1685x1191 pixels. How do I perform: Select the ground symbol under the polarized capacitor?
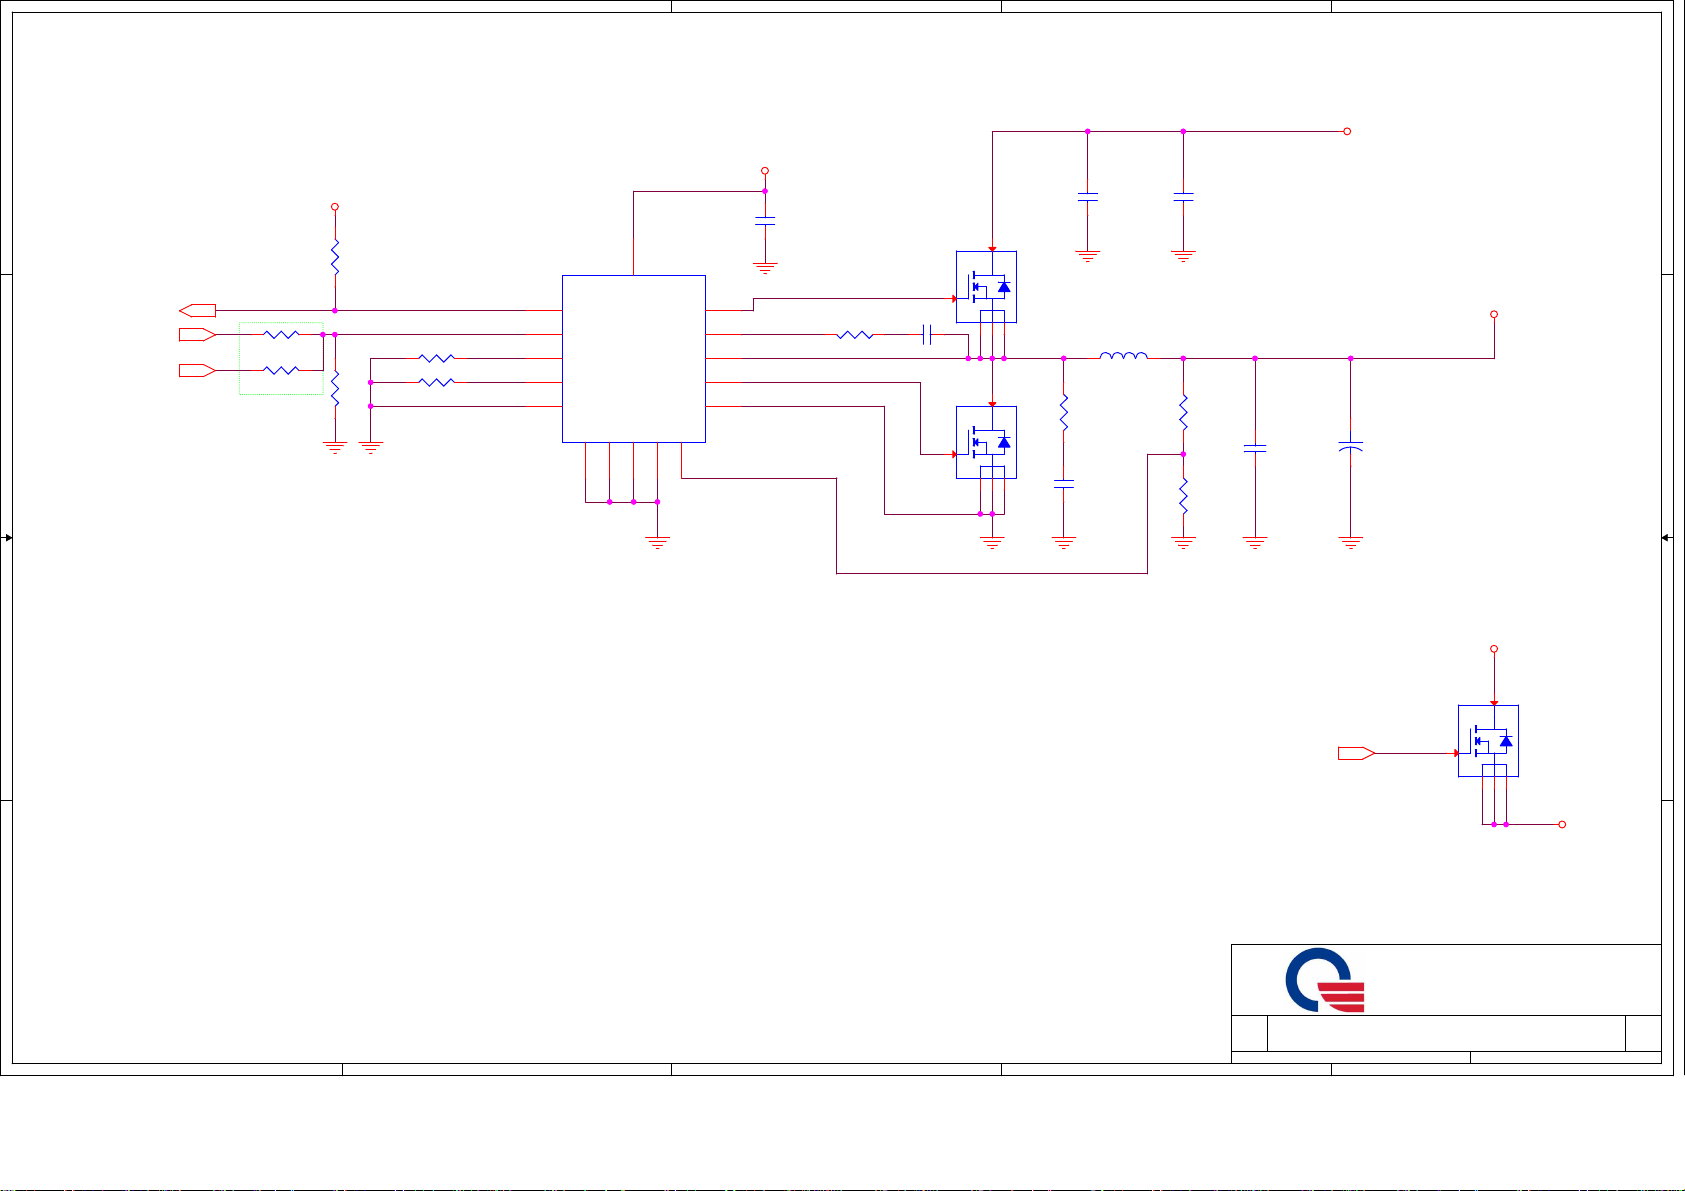click(x=1350, y=544)
